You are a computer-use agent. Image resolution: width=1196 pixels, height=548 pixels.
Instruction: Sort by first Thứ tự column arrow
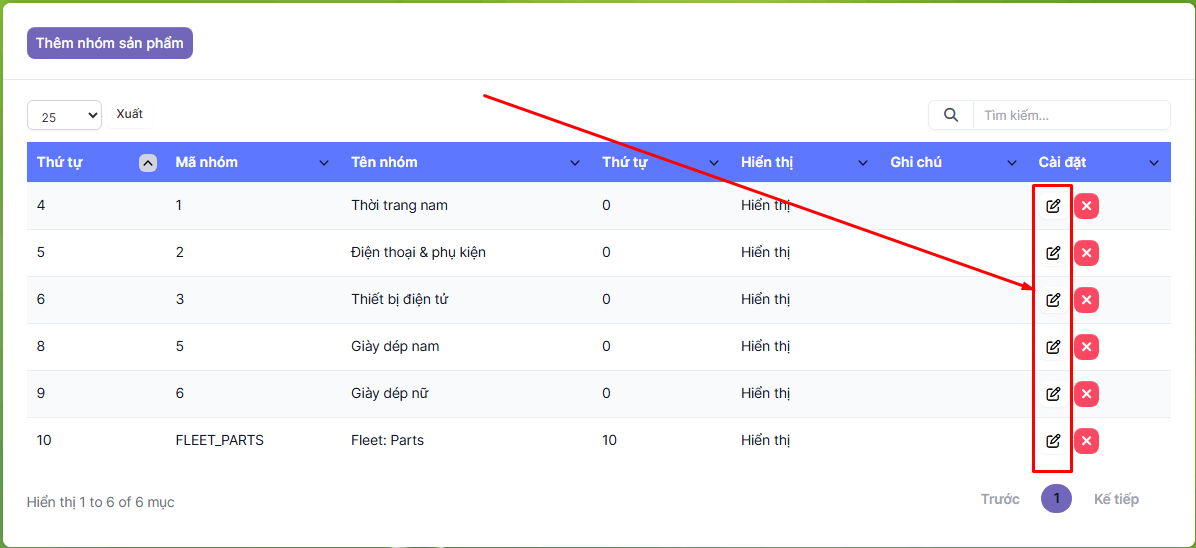pyautogui.click(x=148, y=163)
